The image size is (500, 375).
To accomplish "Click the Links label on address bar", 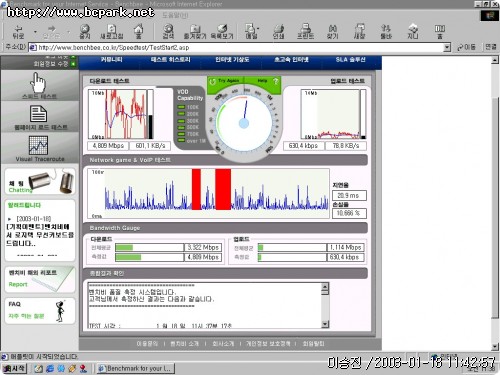I will pos(491,47).
